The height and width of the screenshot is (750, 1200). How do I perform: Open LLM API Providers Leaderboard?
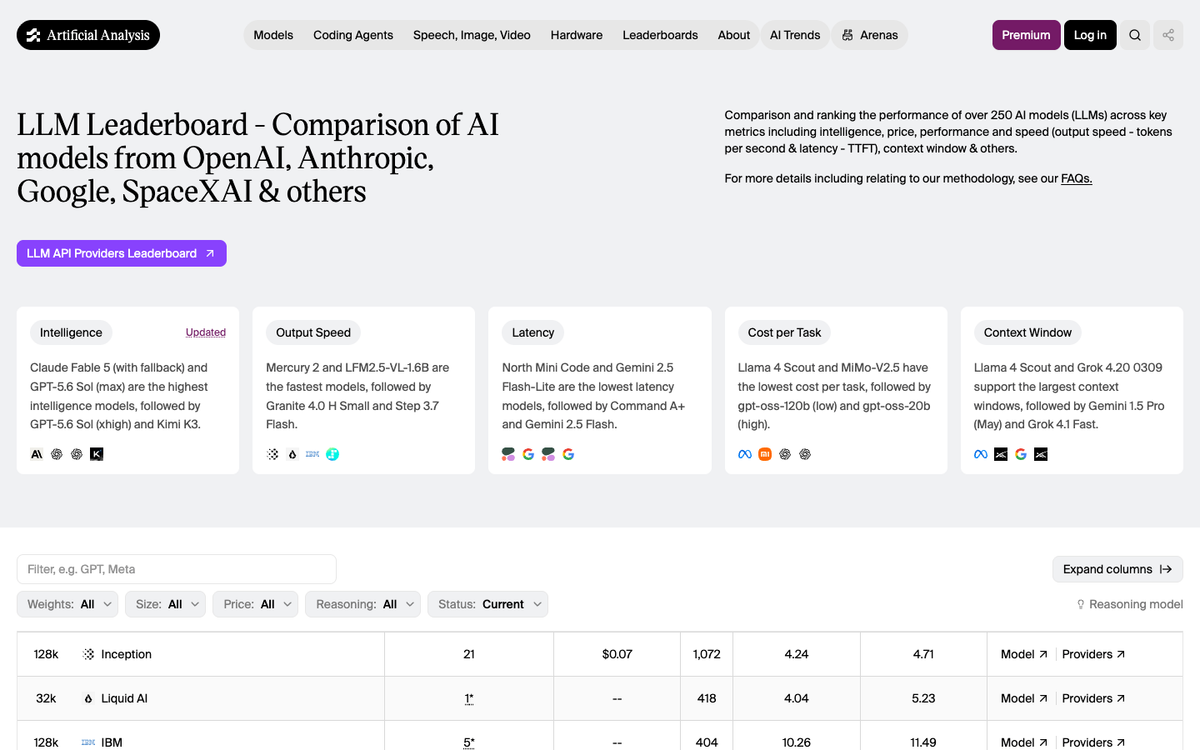coord(122,253)
